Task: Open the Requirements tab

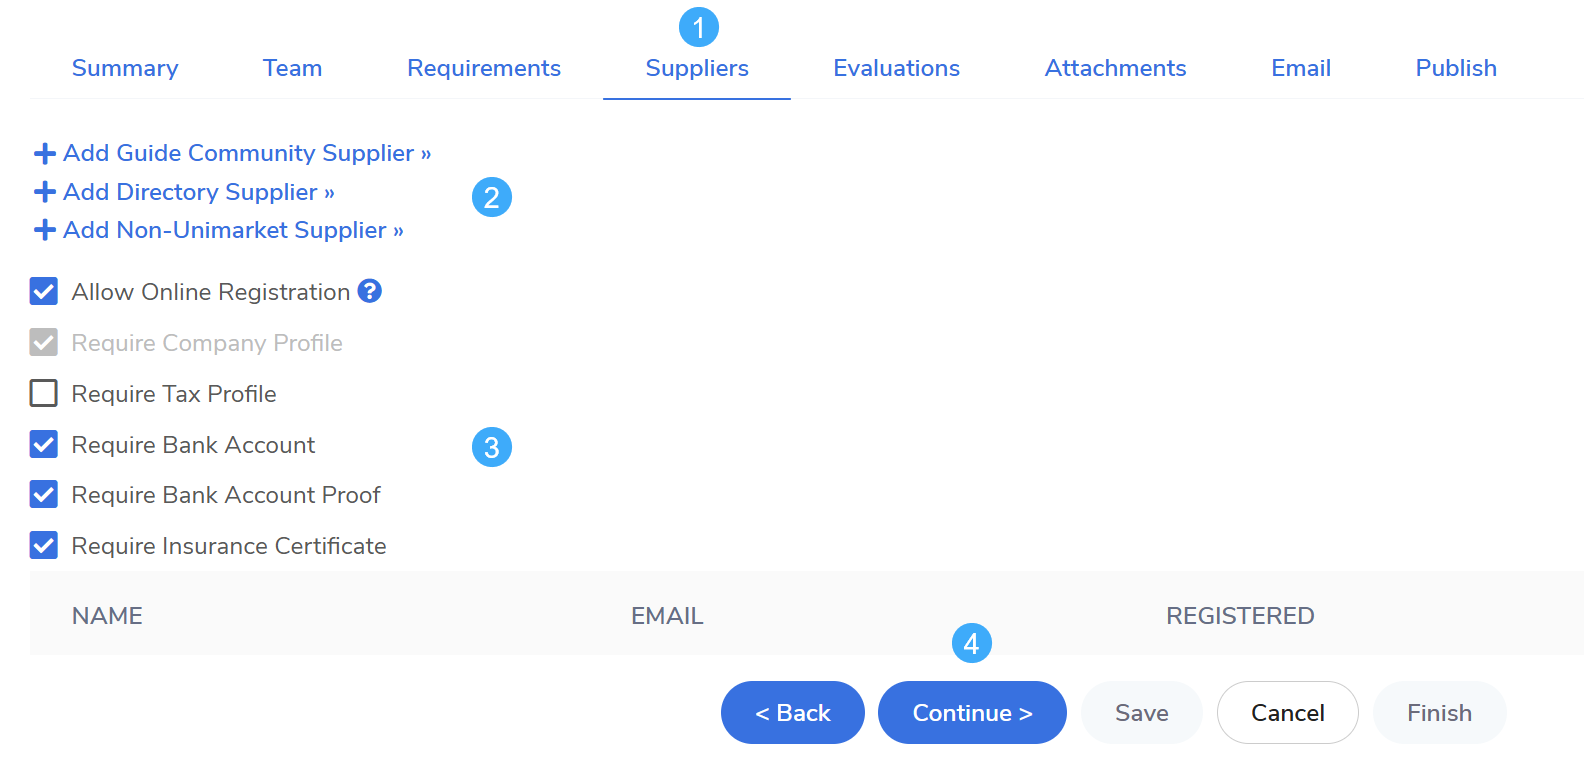Action: [484, 68]
